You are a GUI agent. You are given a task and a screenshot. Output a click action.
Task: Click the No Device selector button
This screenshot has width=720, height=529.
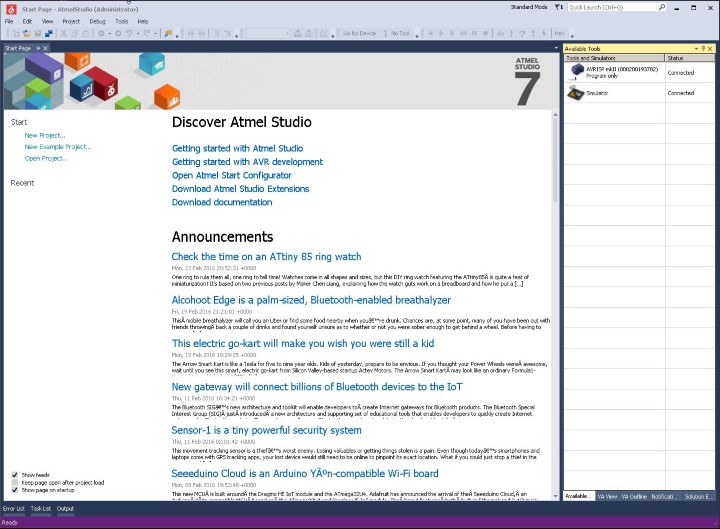[x=360, y=34]
